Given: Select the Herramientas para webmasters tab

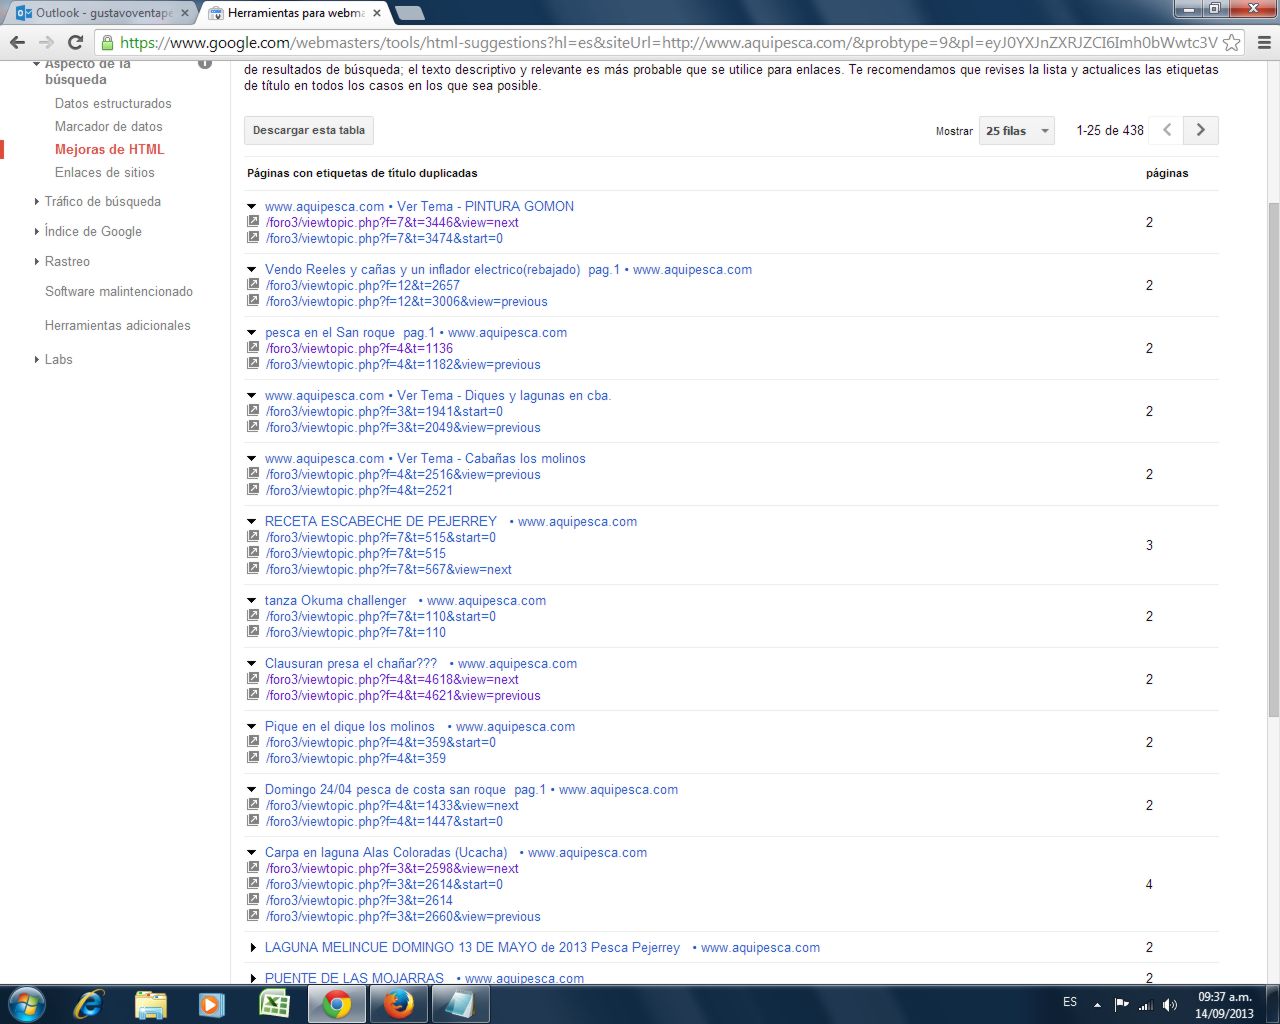Looking at the screenshot, I should point(296,13).
